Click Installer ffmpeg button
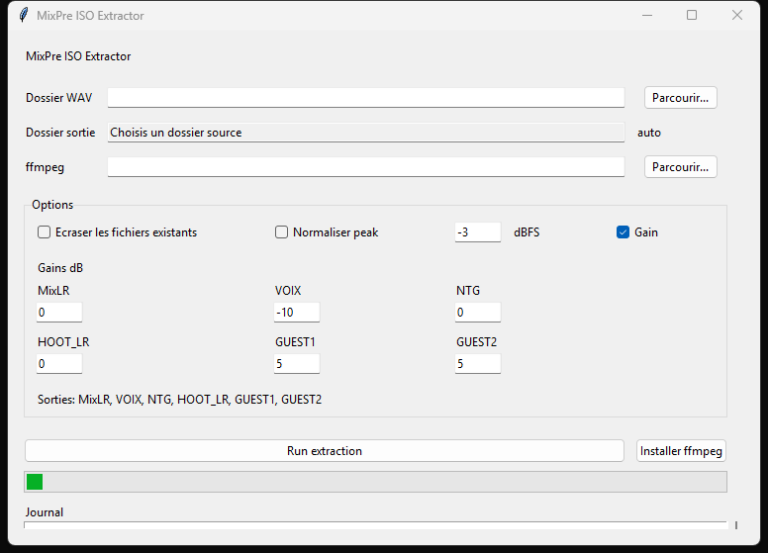Screen dimensions: 768x553 point(681,451)
